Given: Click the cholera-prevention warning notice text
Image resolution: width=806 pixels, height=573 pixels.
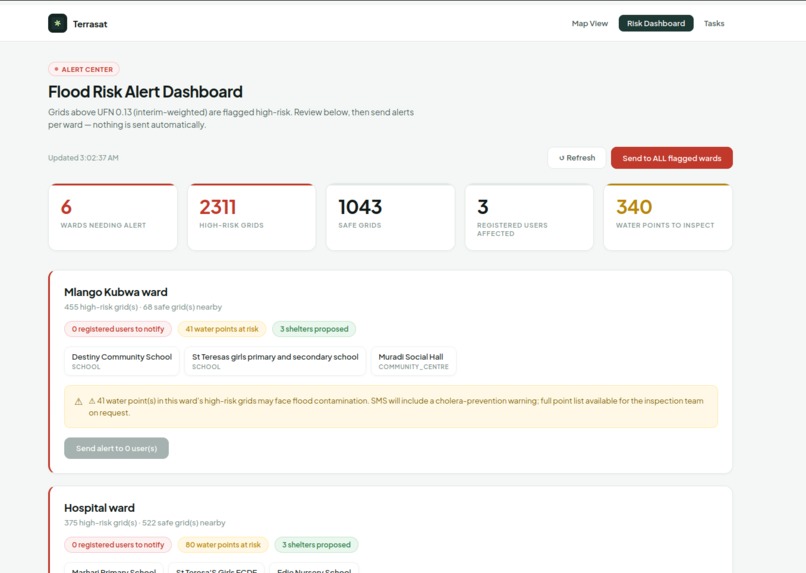Looking at the screenshot, I should pos(396,406).
